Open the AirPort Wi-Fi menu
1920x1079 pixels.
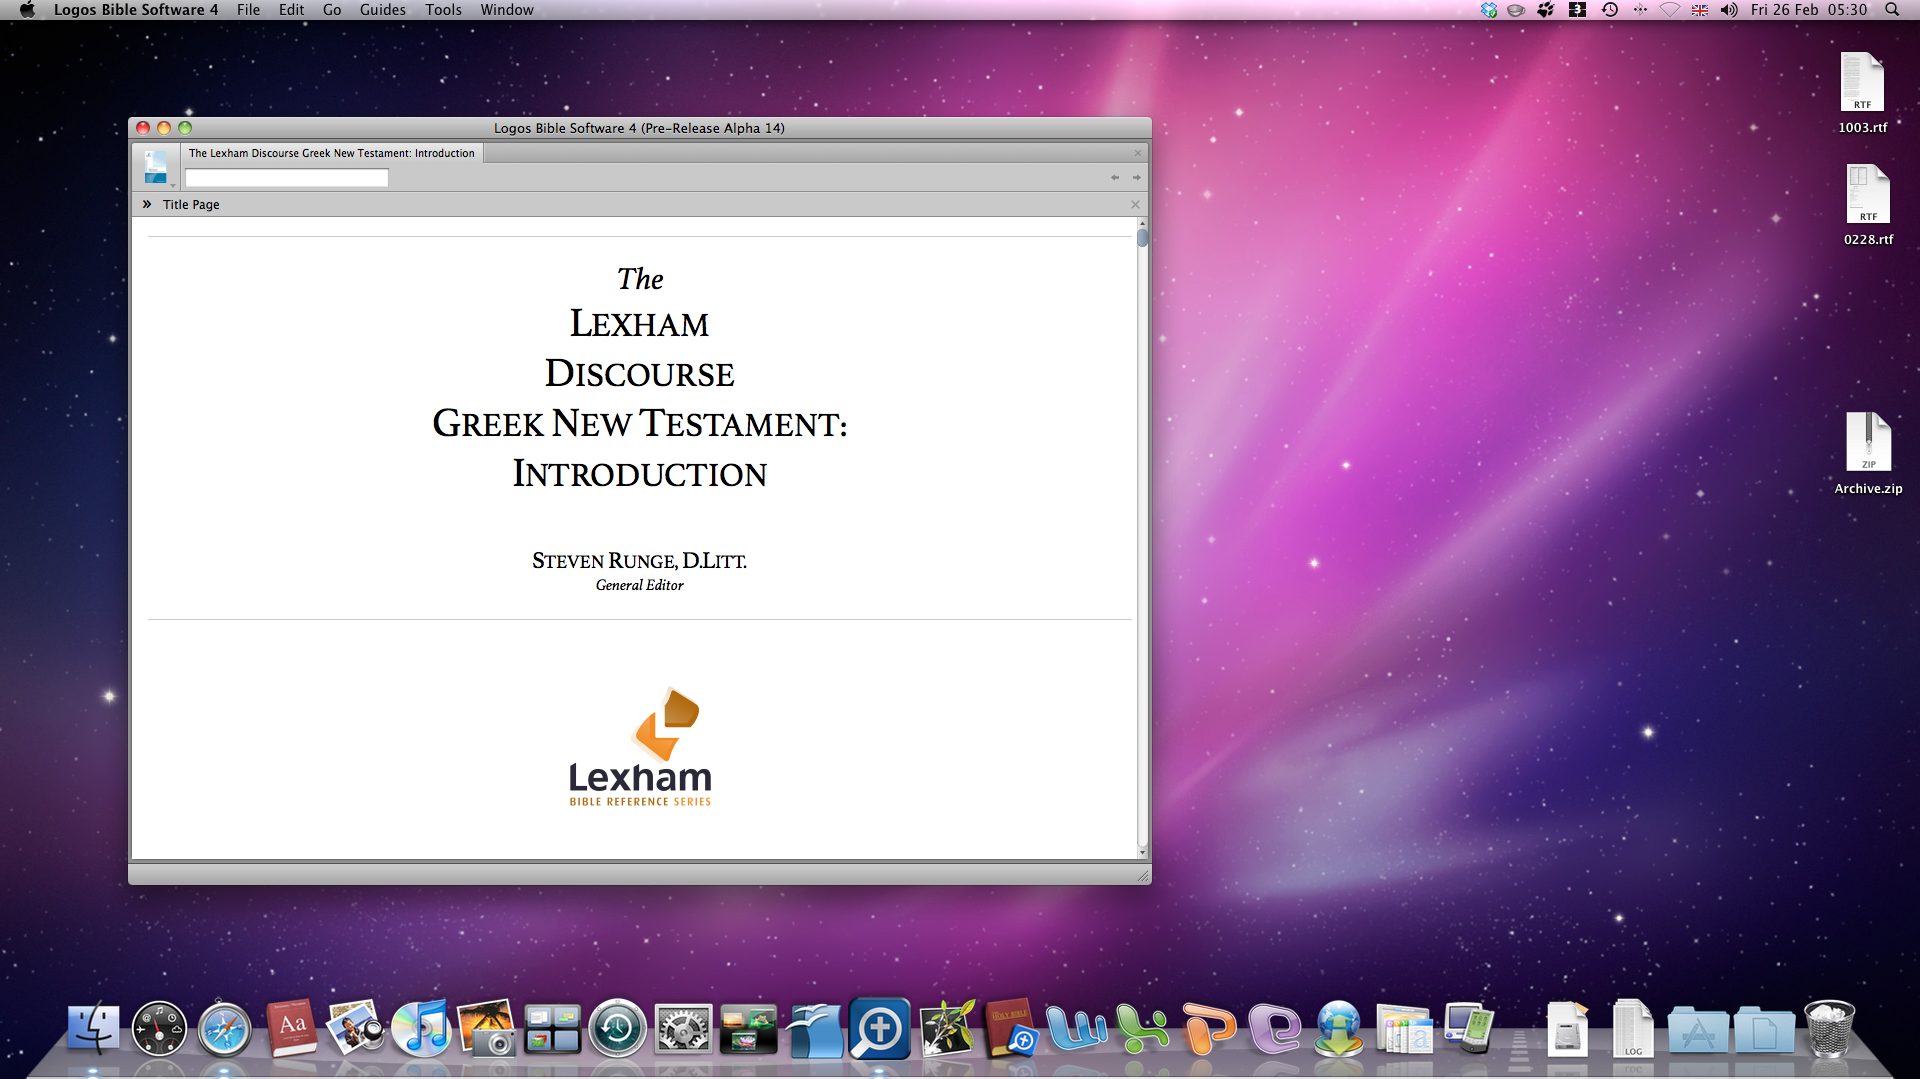pos(1670,10)
